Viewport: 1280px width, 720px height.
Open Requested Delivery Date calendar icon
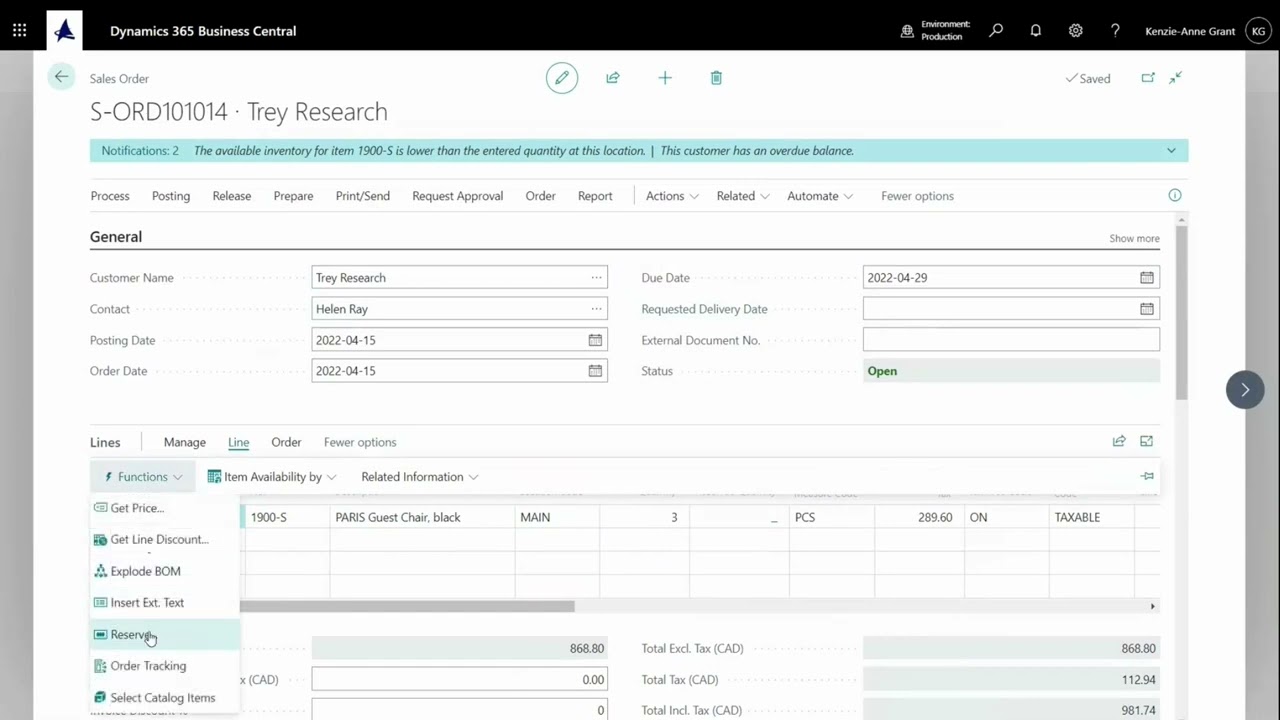point(1147,309)
